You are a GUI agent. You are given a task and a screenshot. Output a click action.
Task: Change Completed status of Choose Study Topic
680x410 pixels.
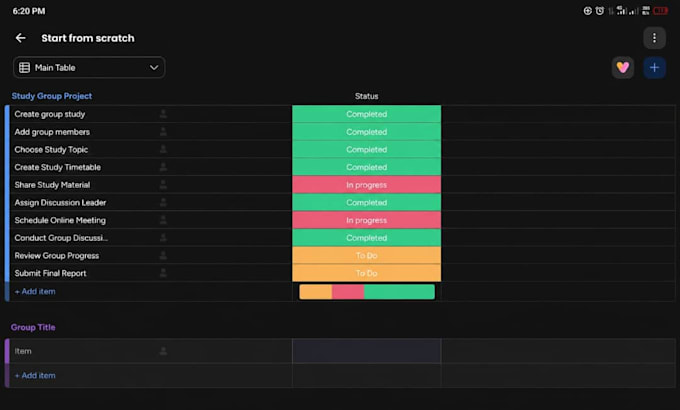366,149
